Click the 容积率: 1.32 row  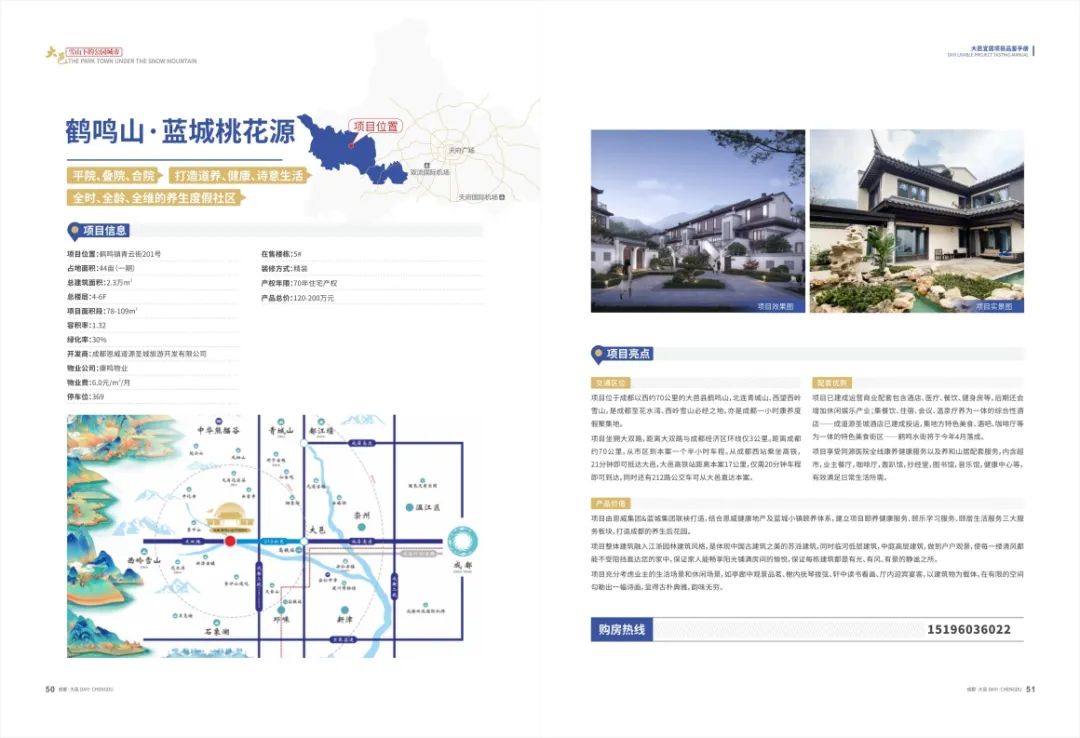(x=152, y=325)
